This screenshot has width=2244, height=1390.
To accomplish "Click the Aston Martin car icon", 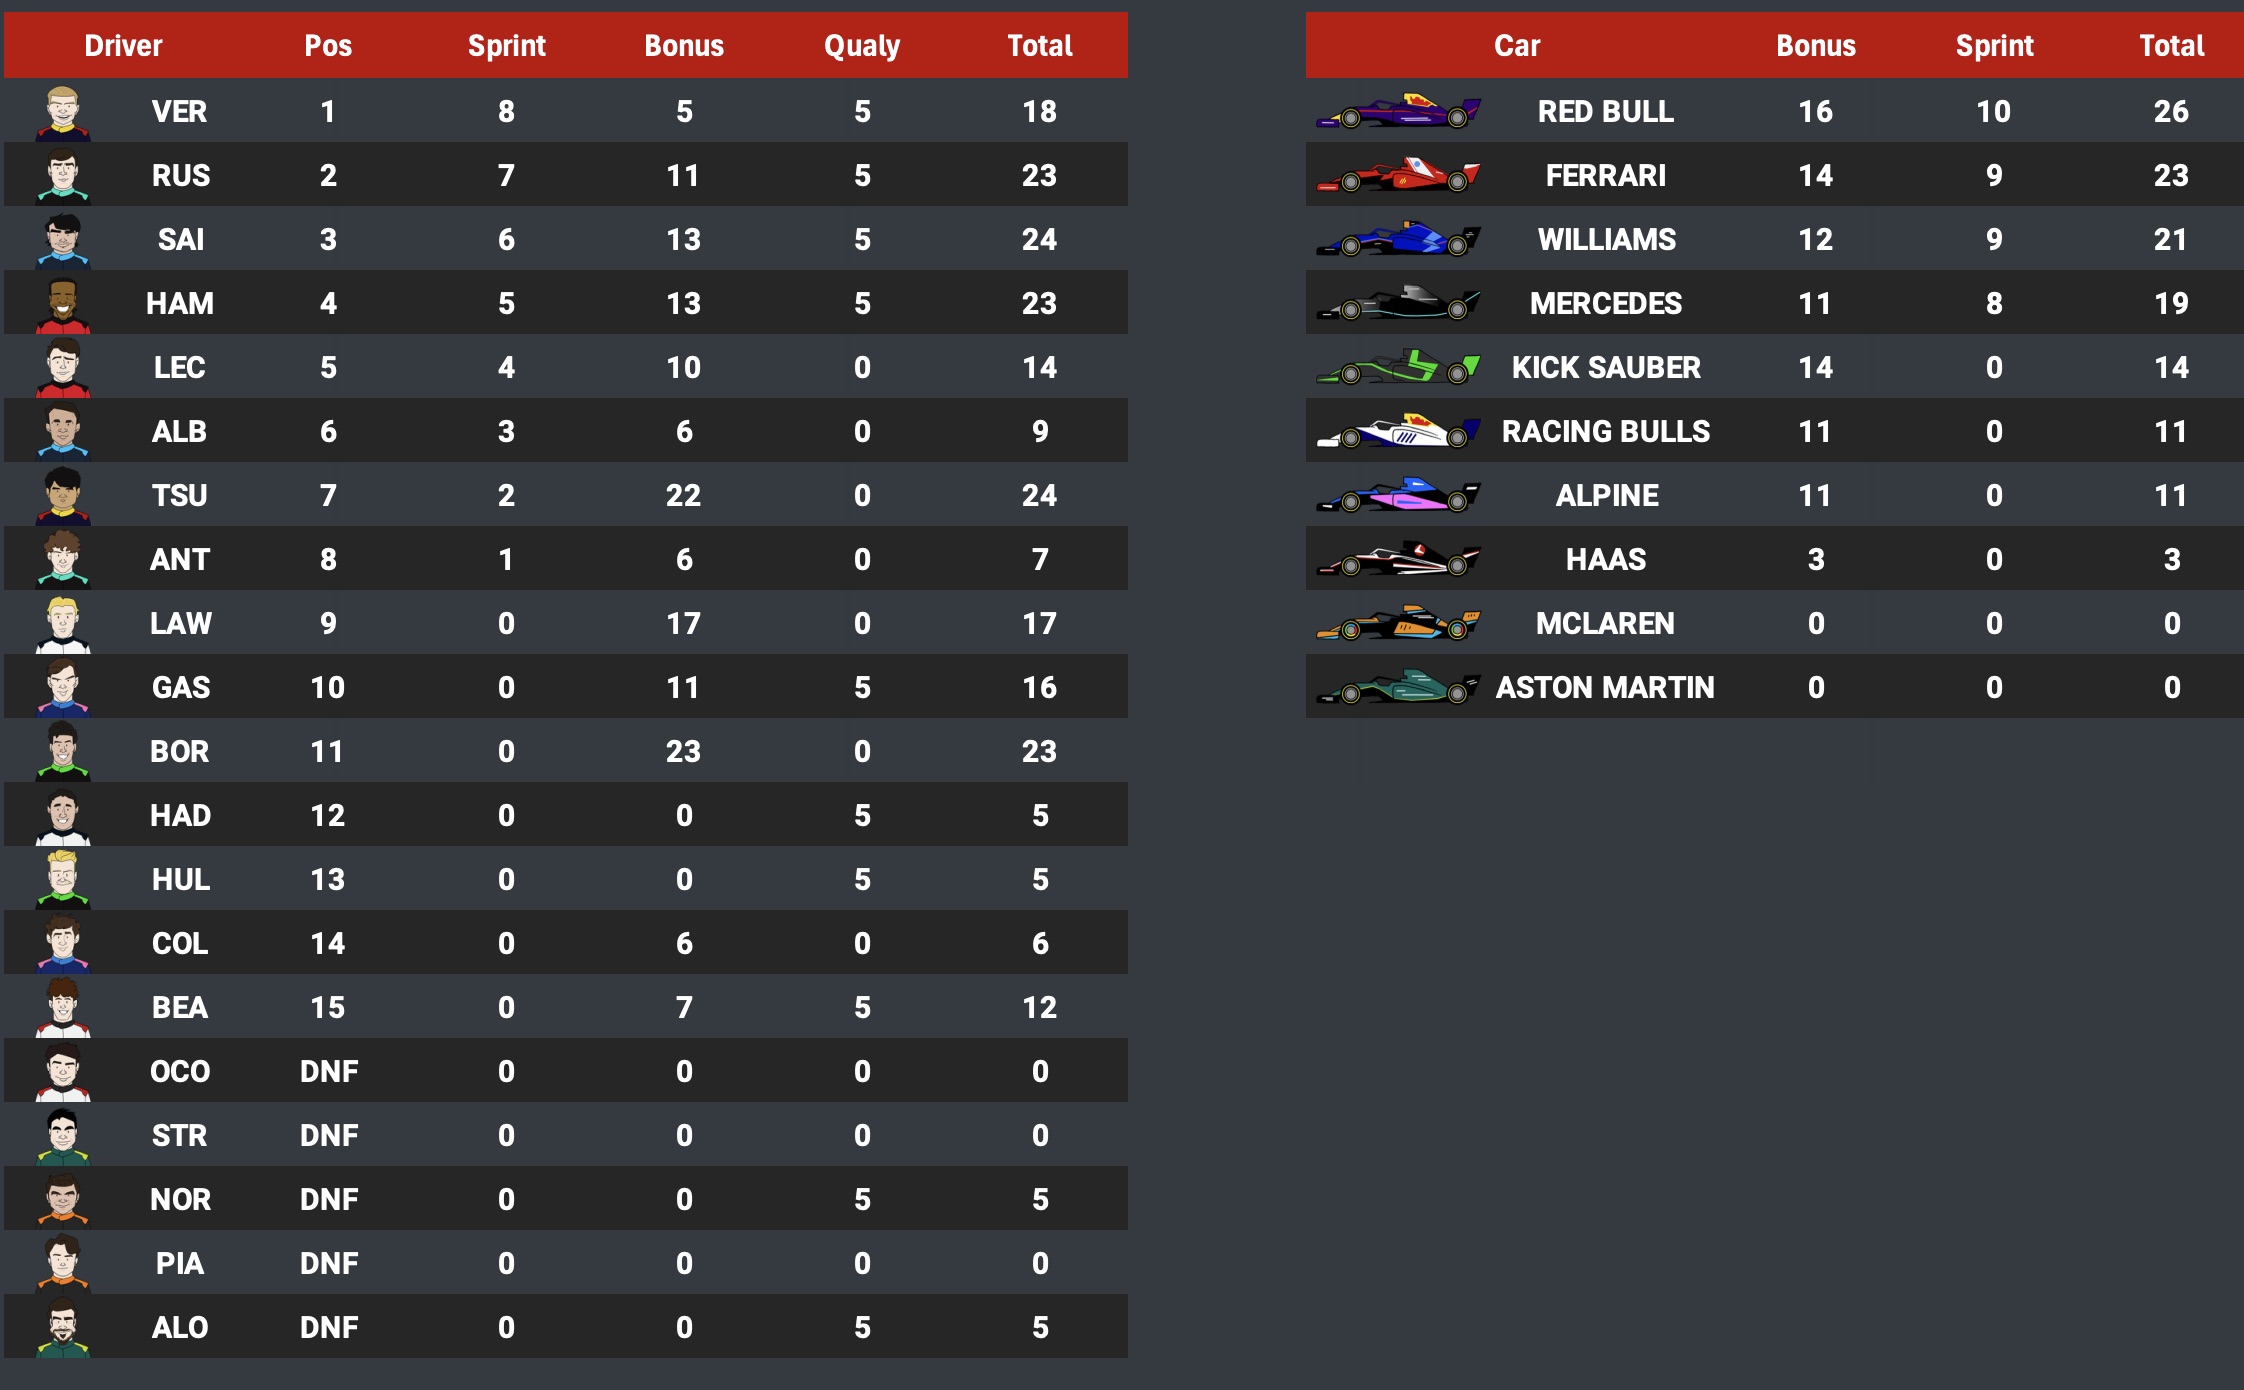I will (1398, 688).
